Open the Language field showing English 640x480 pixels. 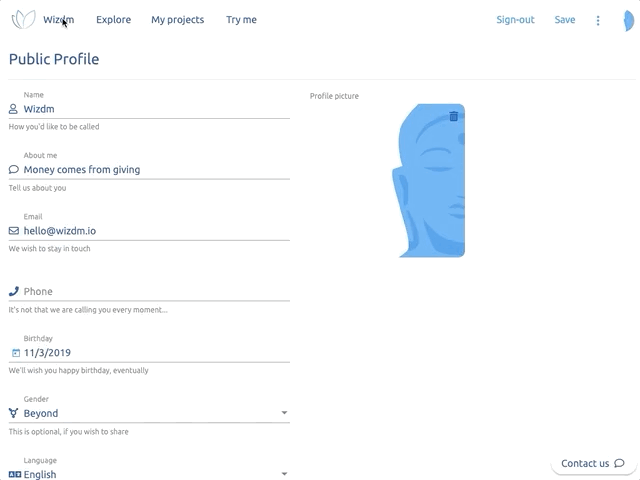(149, 473)
